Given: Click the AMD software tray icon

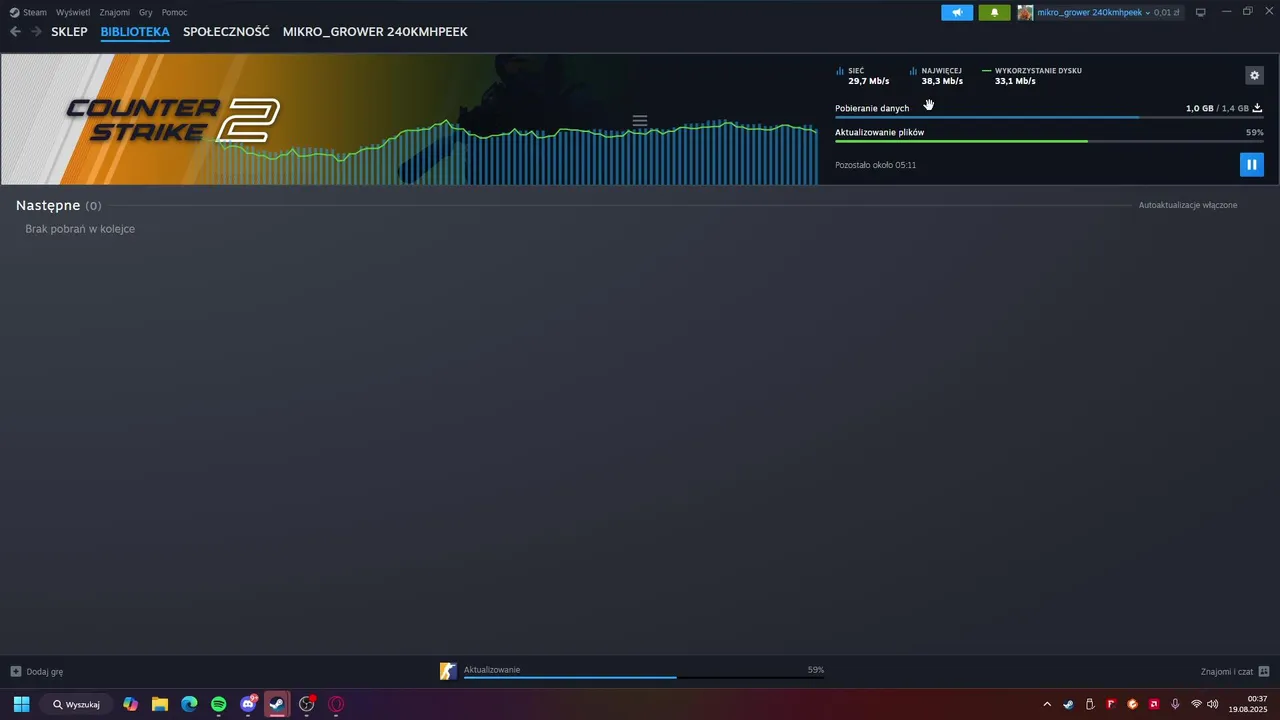Looking at the screenshot, I should click(x=1154, y=704).
